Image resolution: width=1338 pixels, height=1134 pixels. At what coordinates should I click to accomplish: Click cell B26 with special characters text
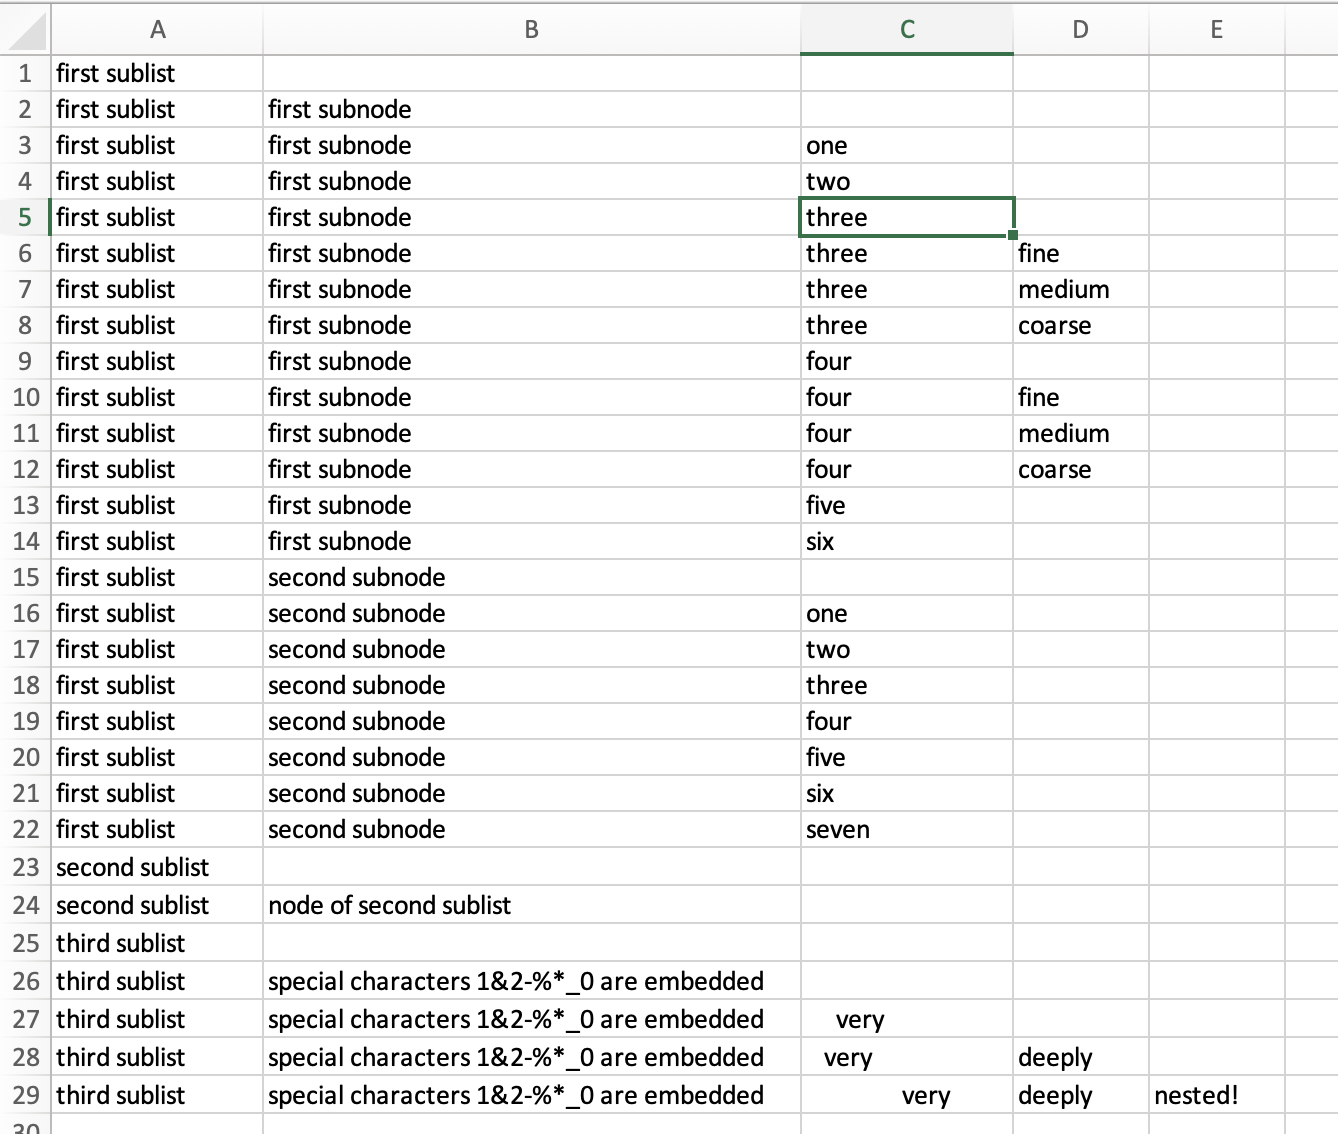pyautogui.click(x=532, y=981)
